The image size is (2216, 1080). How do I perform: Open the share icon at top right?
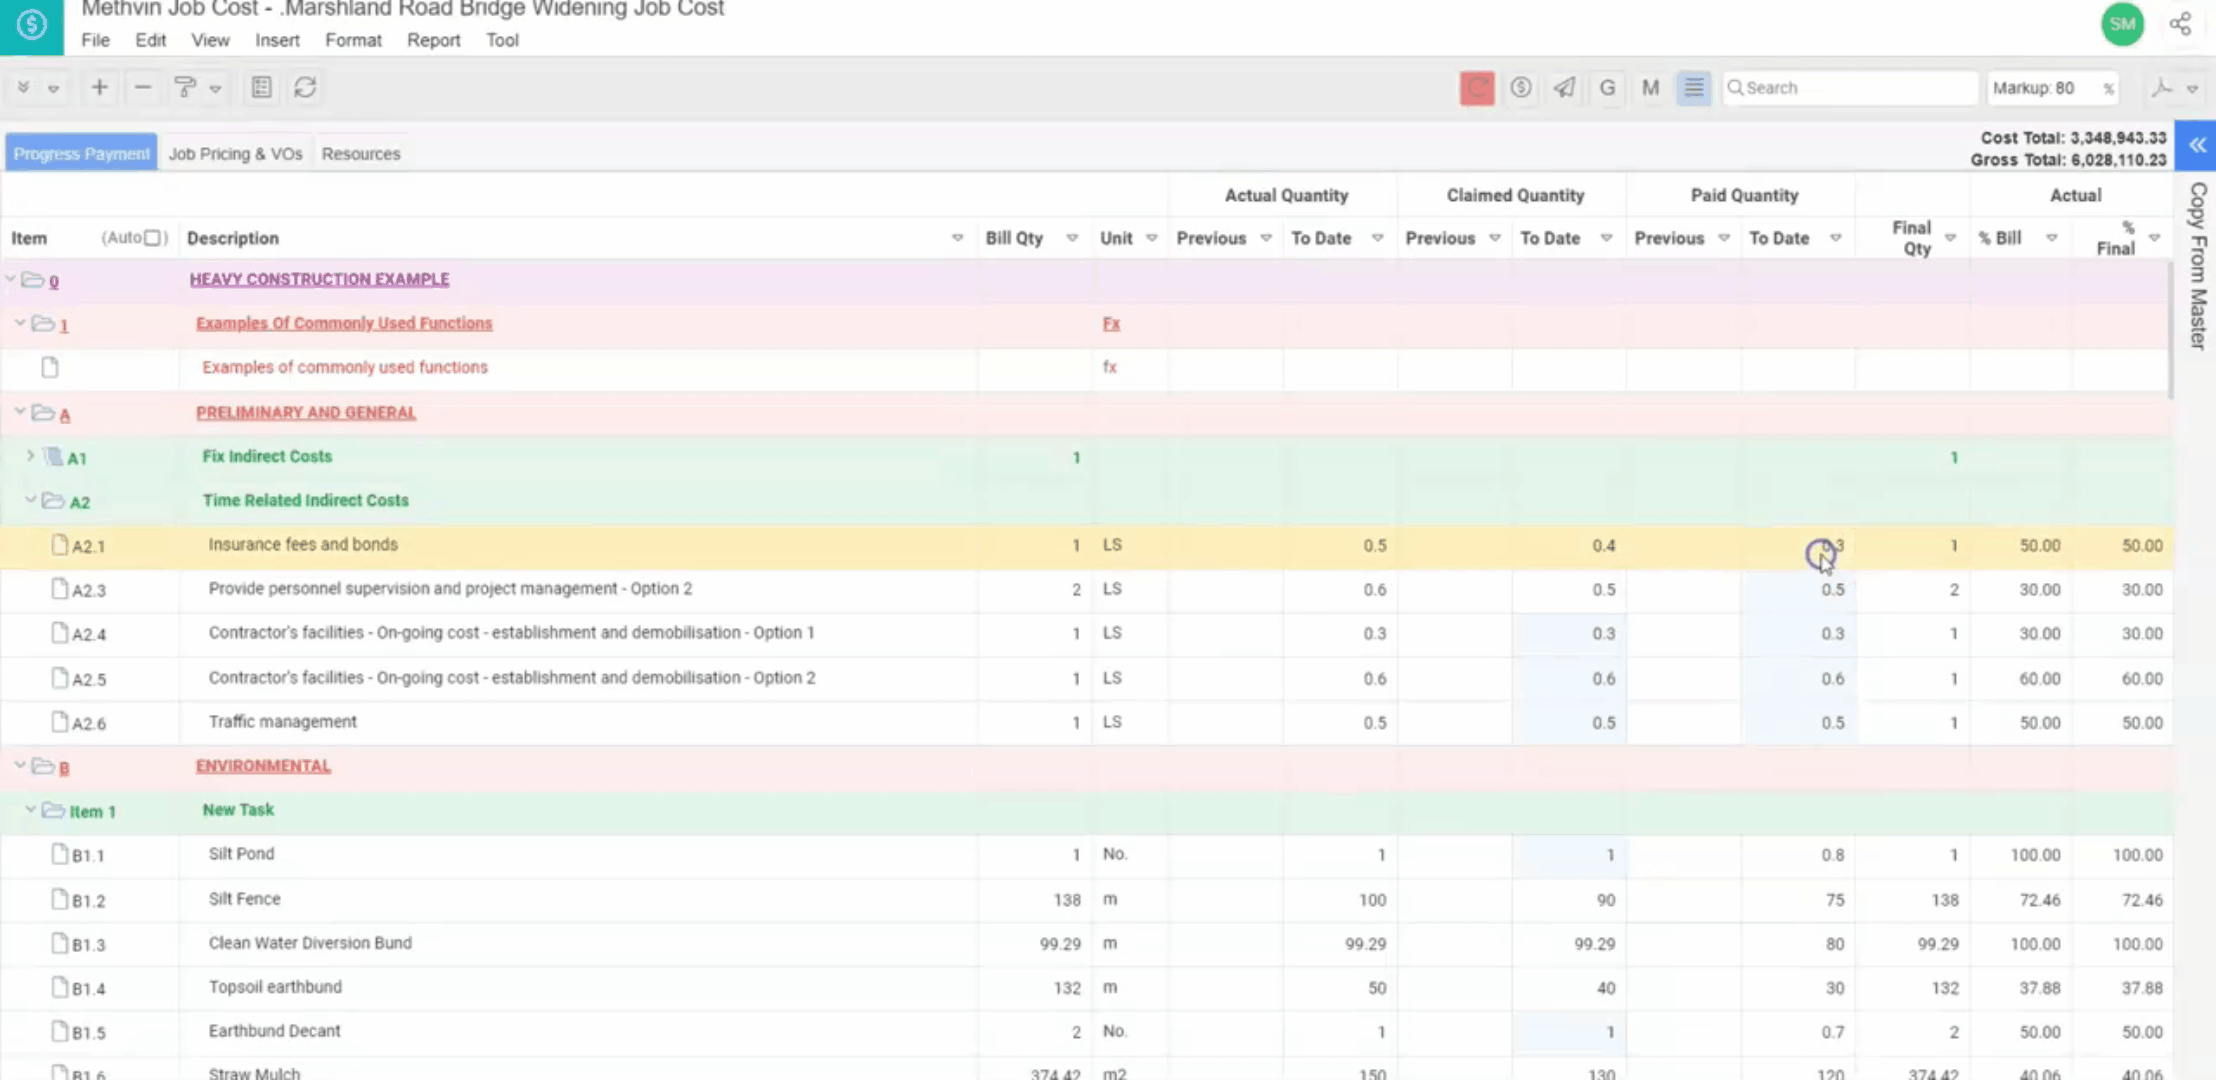pos(2180,24)
